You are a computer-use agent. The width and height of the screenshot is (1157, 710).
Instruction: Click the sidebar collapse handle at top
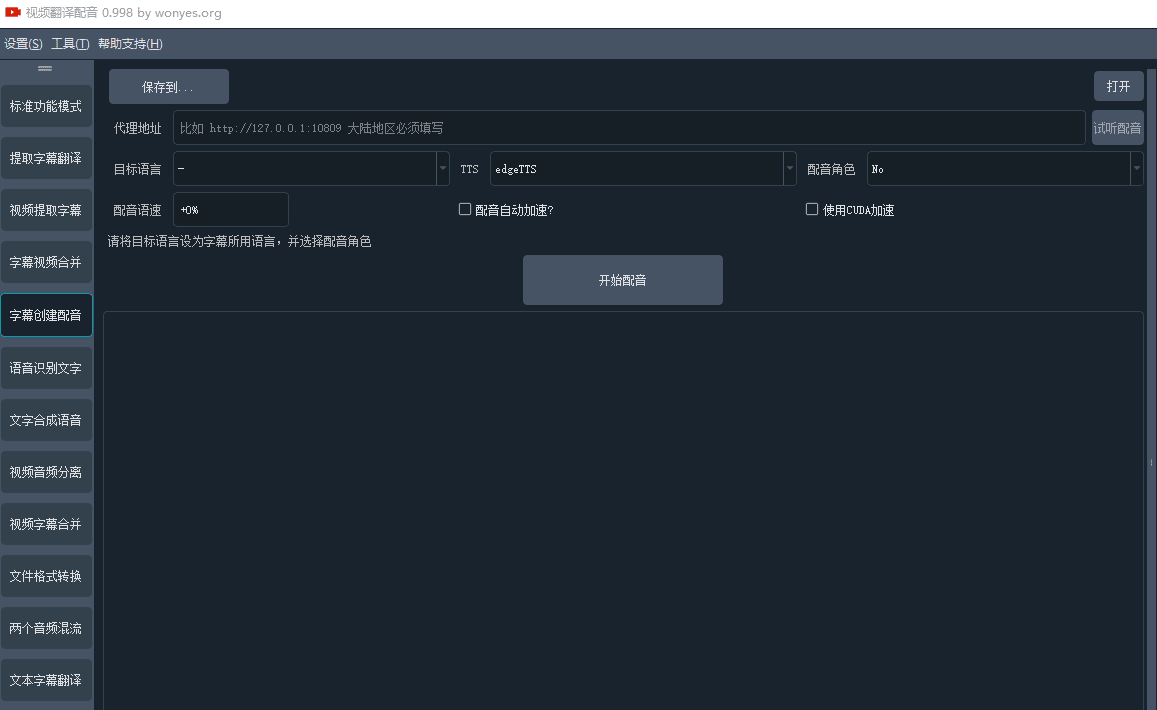45,68
